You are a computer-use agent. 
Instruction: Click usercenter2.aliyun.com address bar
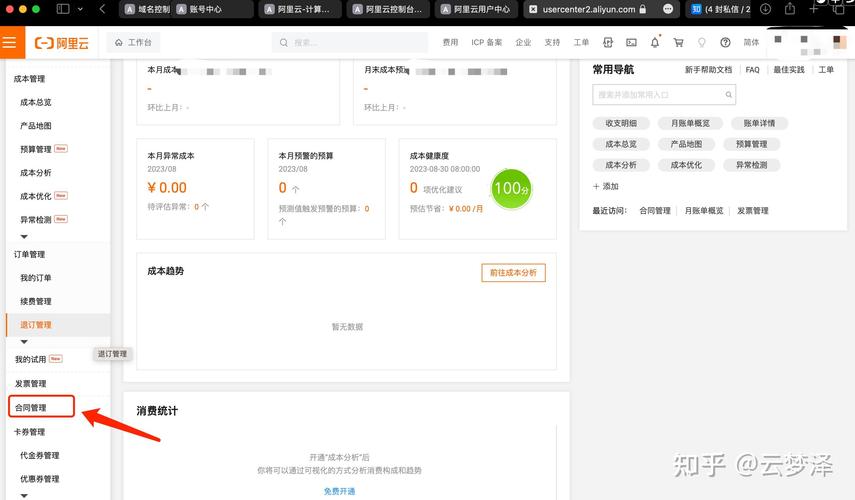tap(588, 9)
